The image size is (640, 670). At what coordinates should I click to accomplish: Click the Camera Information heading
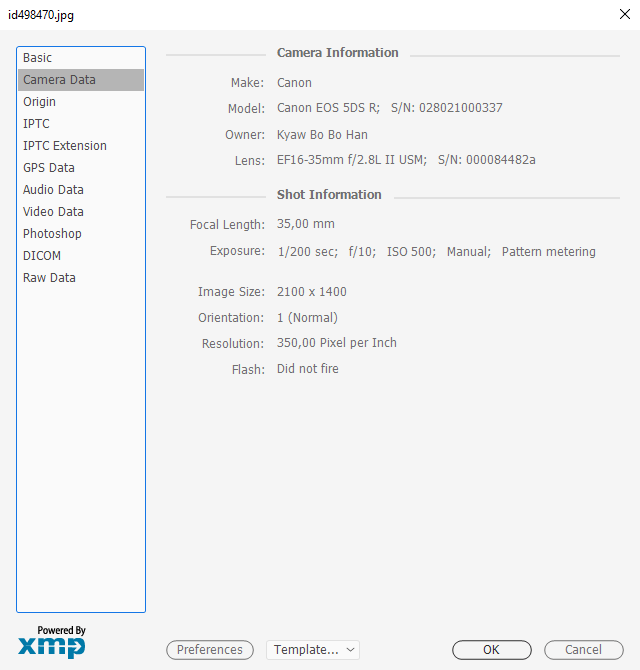(338, 53)
